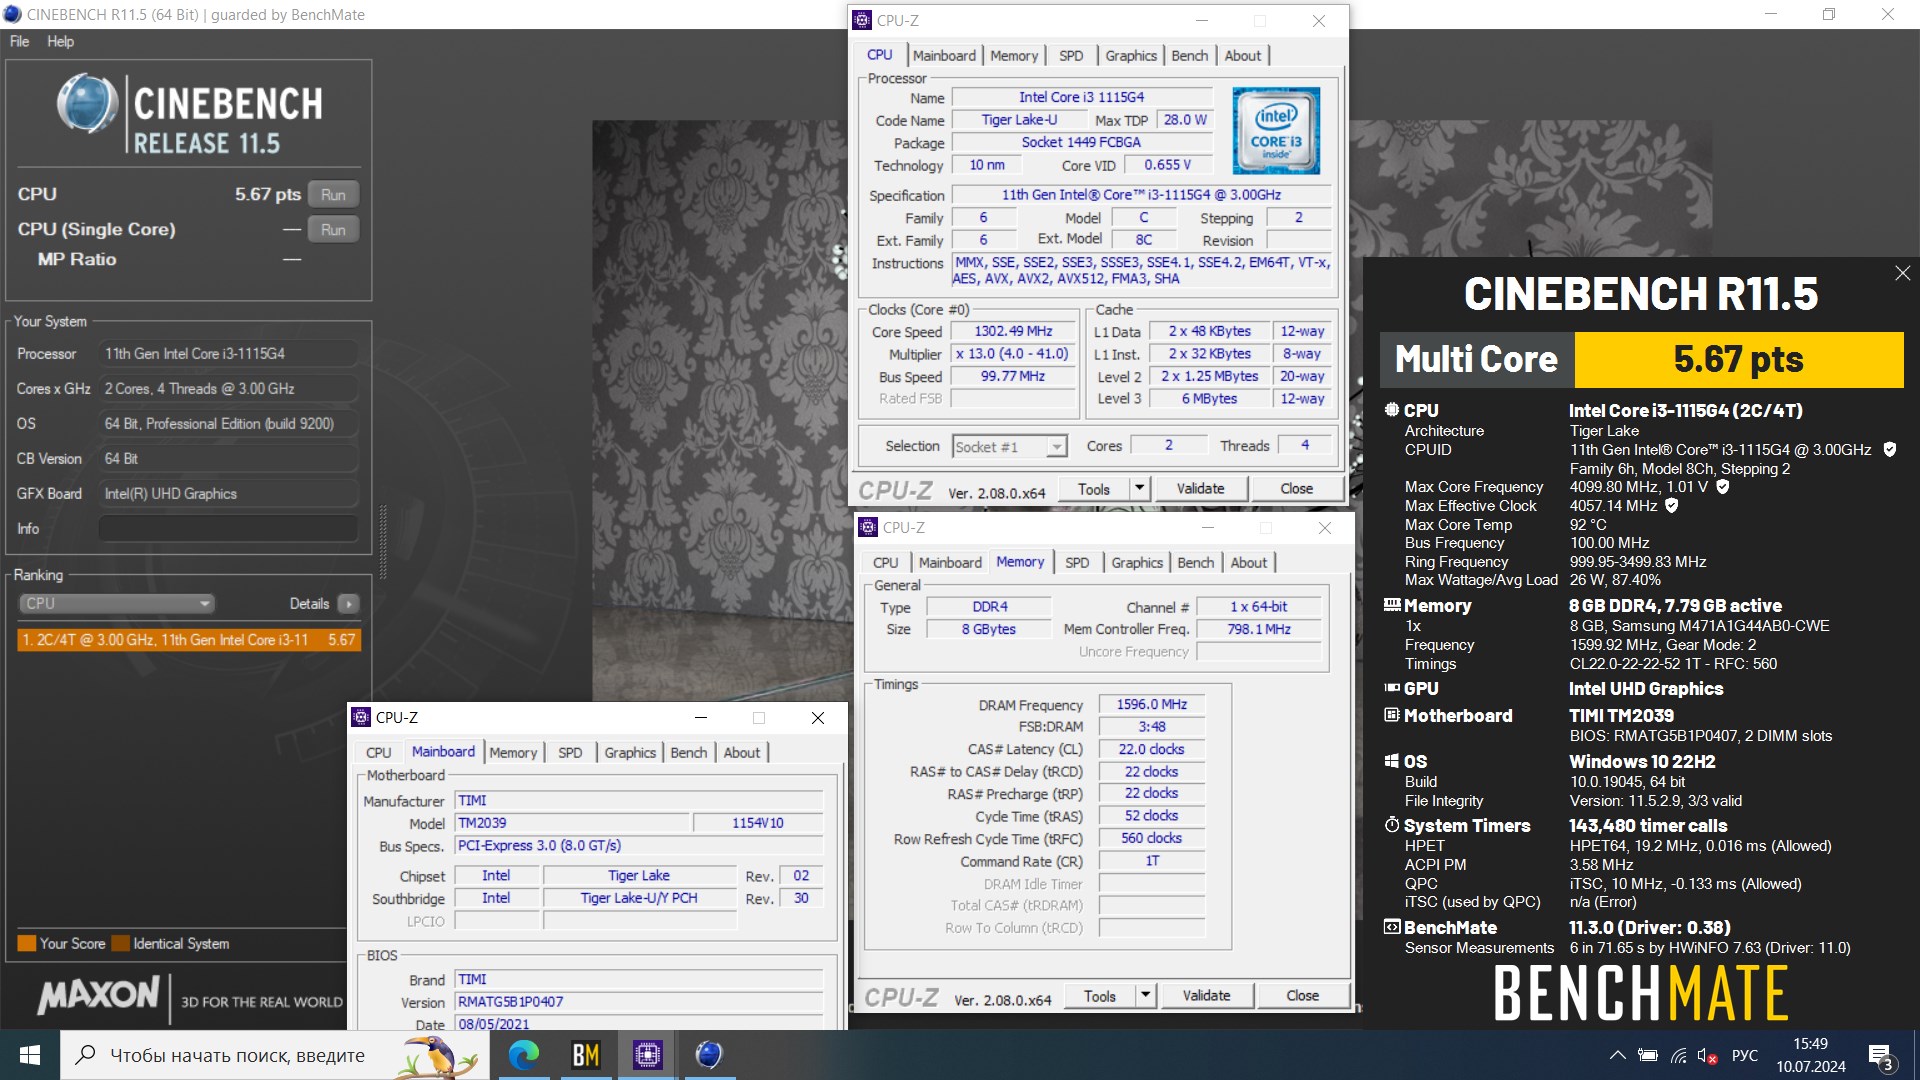Image resolution: width=1920 pixels, height=1080 pixels.
Task: Click the Identical System legend swatch
Action: point(121,943)
